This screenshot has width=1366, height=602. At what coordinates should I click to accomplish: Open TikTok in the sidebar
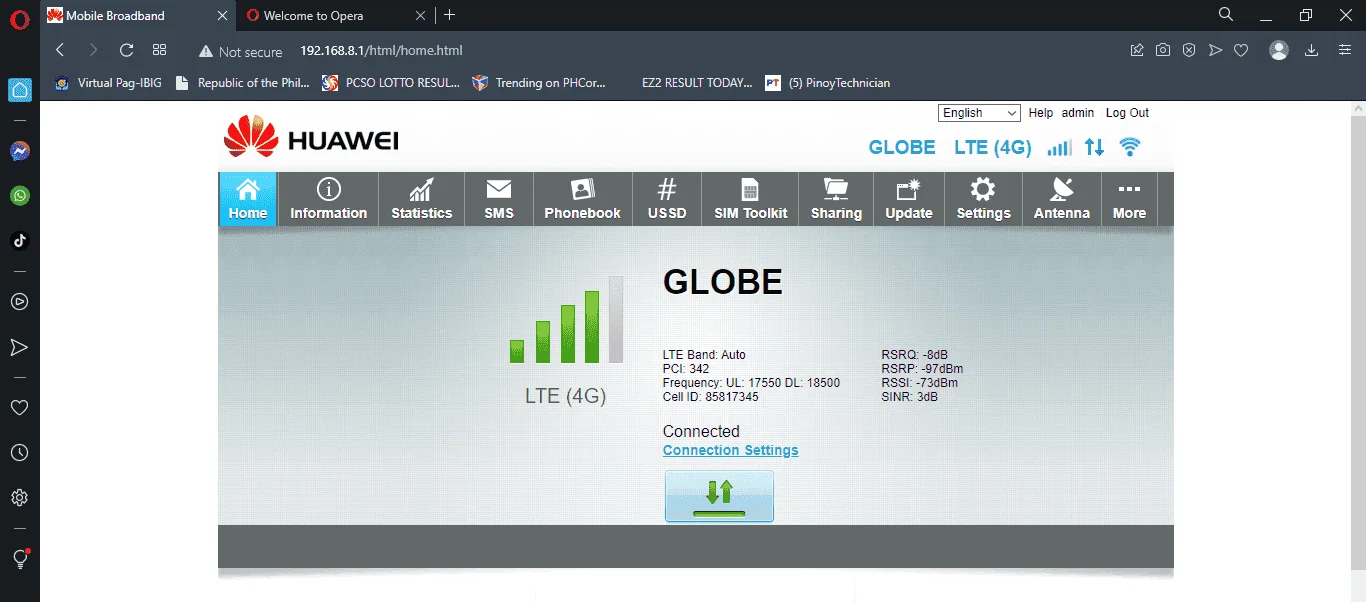[x=20, y=240]
